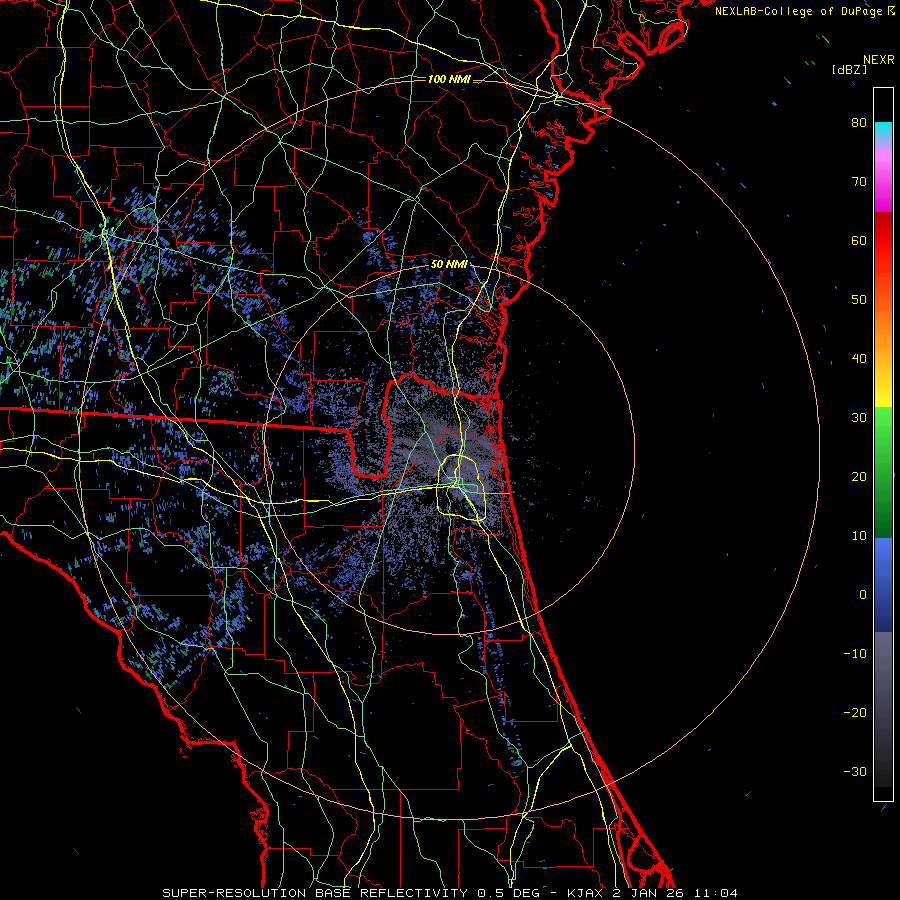
Task: Click the -30 value on dBZ scale
Action: 855,771
